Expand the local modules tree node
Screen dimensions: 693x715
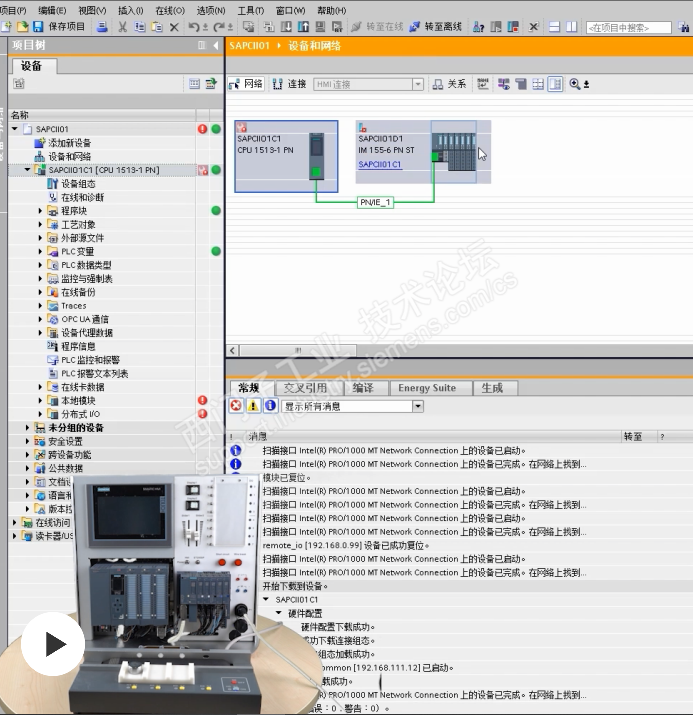(x=40, y=400)
